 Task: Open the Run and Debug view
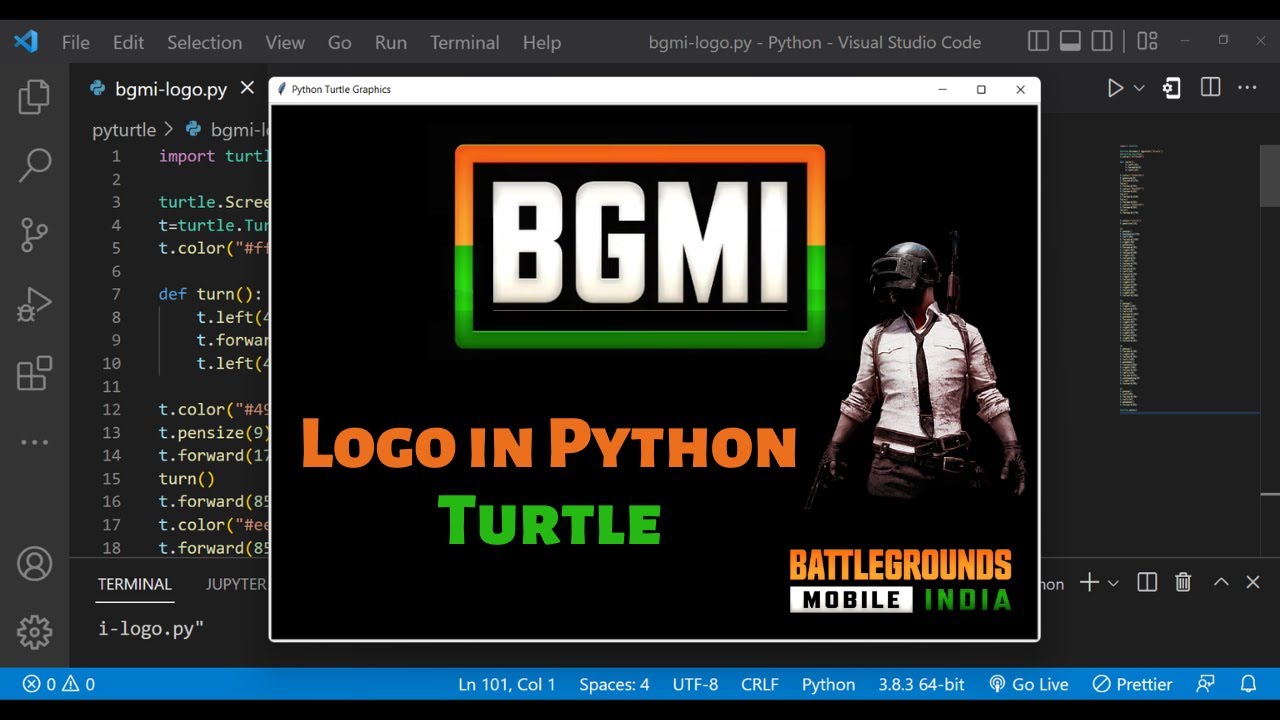[34, 305]
